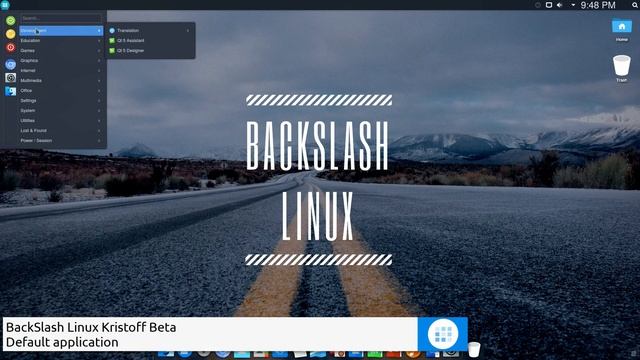640x360 pixels.
Task: Open the Internet category
Action: coord(61,71)
